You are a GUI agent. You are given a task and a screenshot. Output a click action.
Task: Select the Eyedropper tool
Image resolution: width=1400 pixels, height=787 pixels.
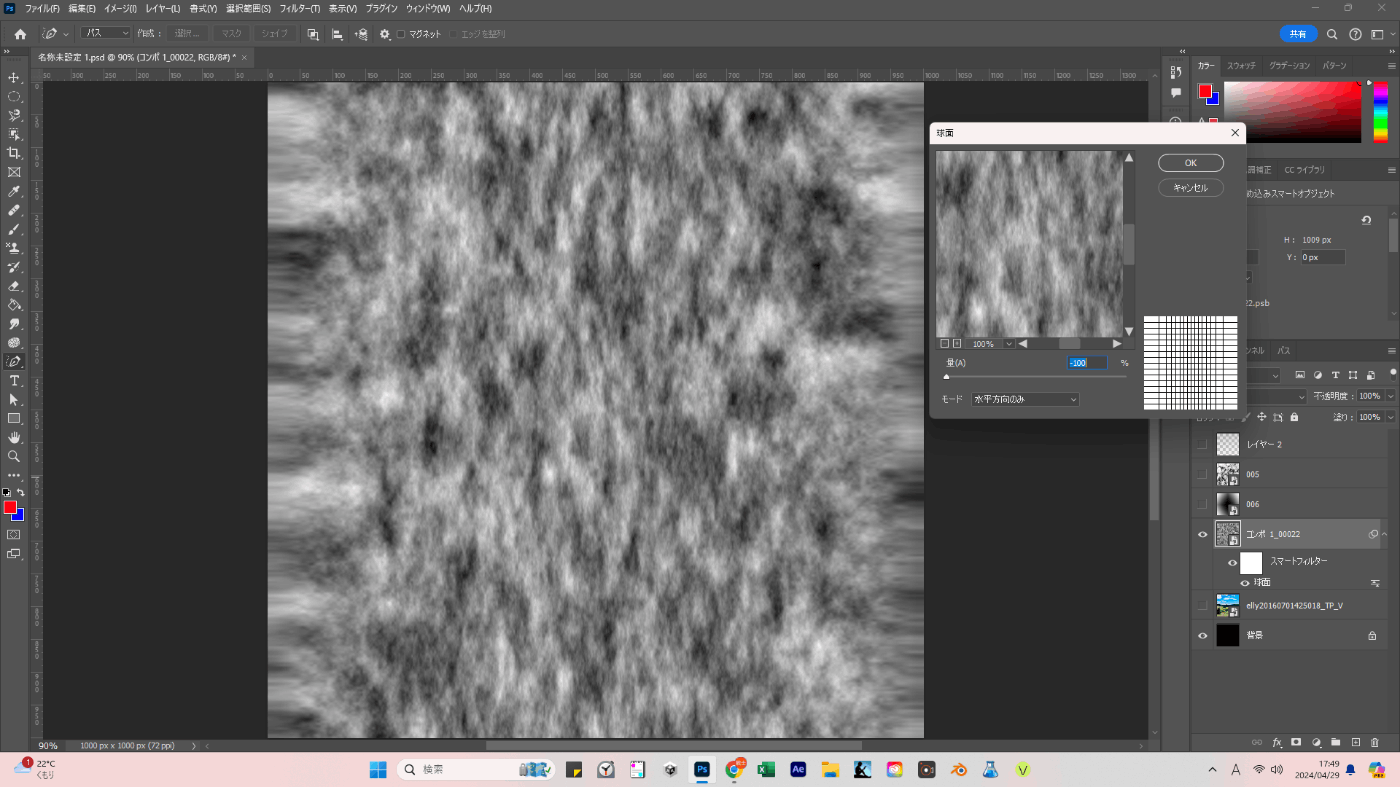coord(14,191)
